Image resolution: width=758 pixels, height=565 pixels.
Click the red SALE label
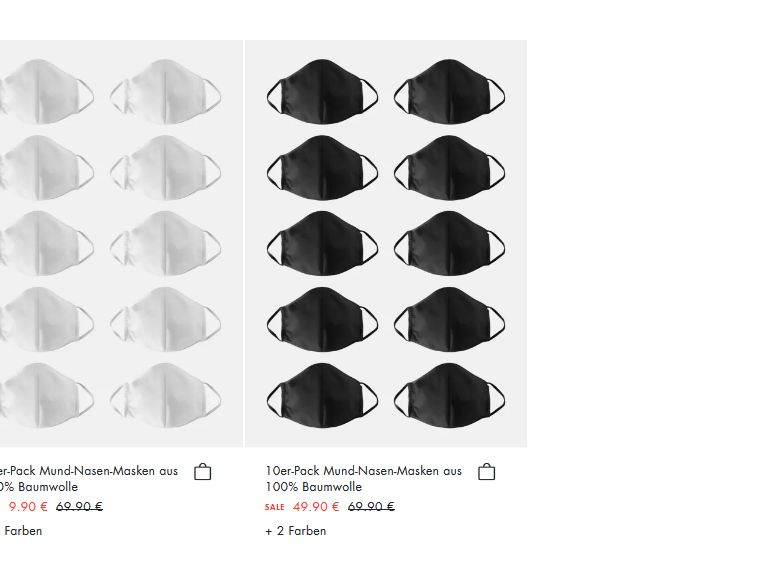[275, 507]
